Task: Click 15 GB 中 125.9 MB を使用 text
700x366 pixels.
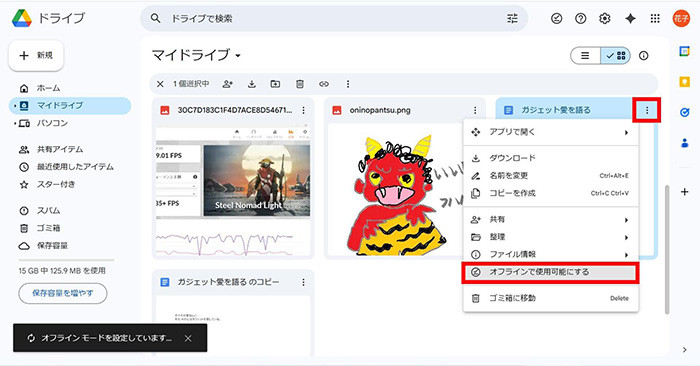Action: tap(62, 271)
